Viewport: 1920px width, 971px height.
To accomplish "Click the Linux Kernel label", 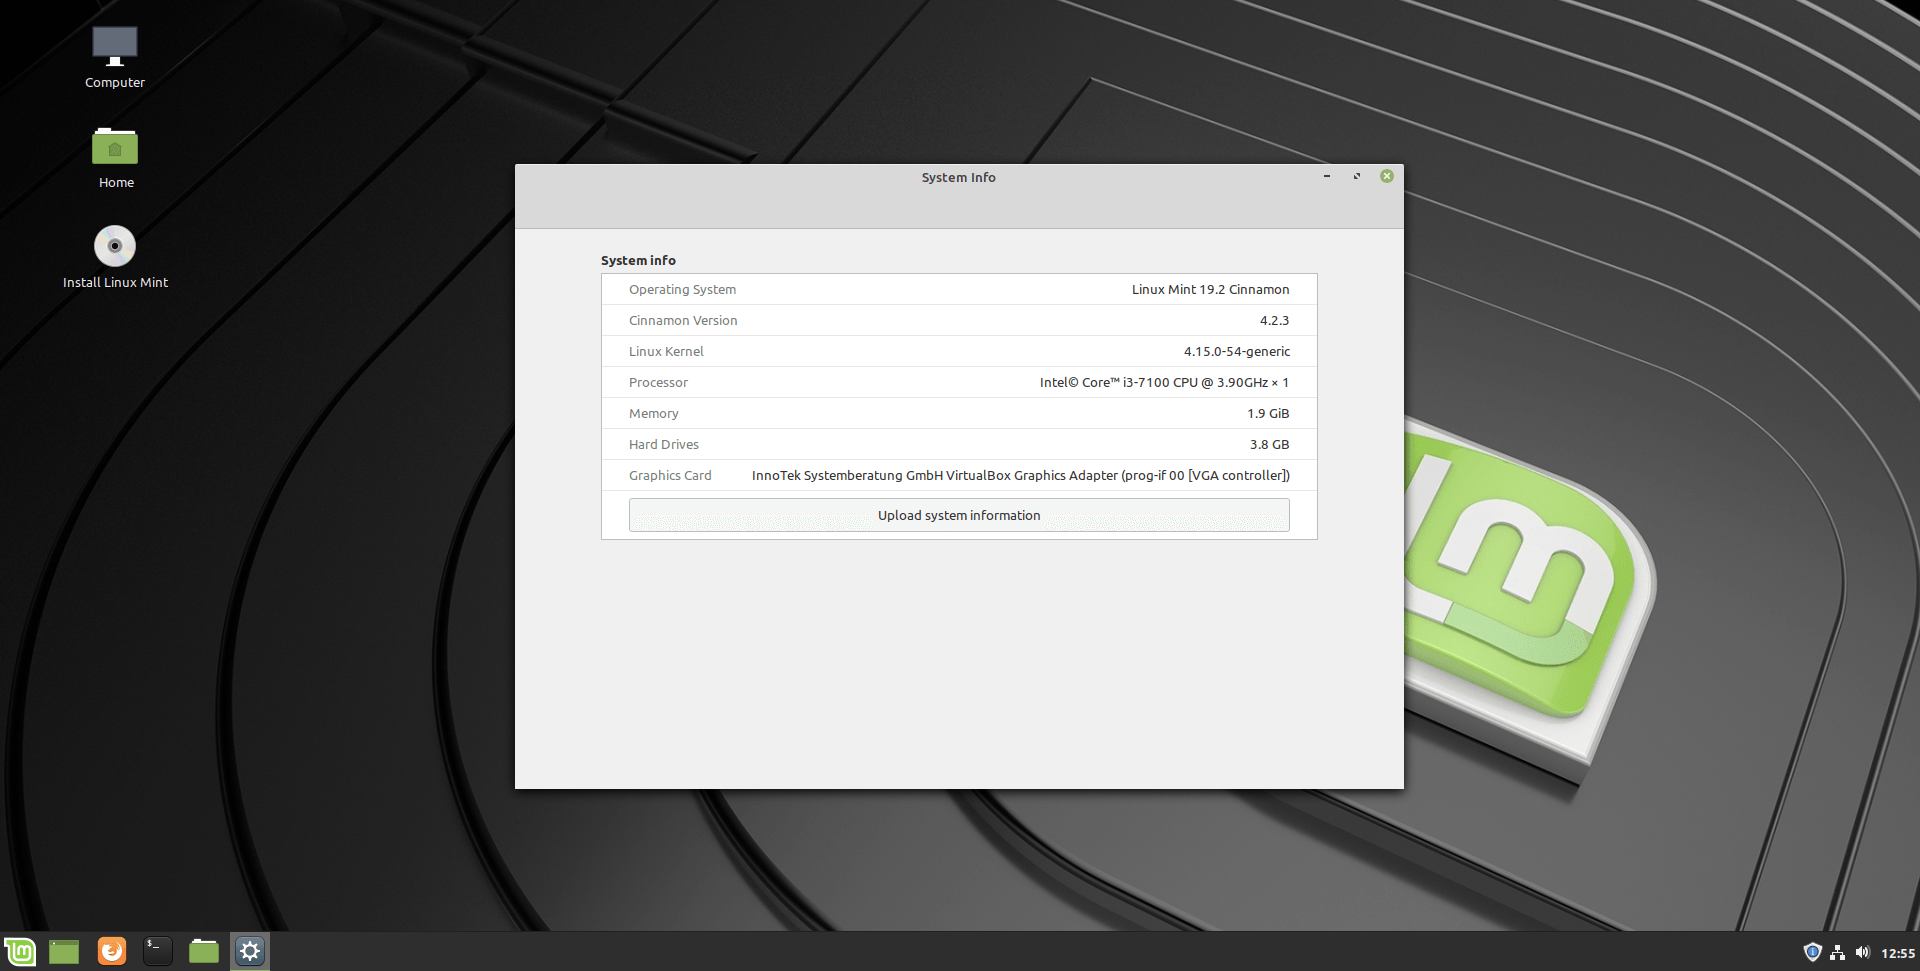I will click(666, 351).
